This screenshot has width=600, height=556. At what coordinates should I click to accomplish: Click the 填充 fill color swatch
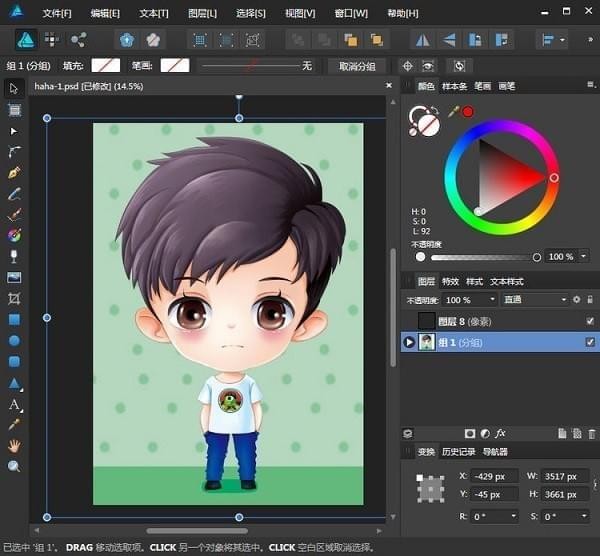tap(106, 66)
